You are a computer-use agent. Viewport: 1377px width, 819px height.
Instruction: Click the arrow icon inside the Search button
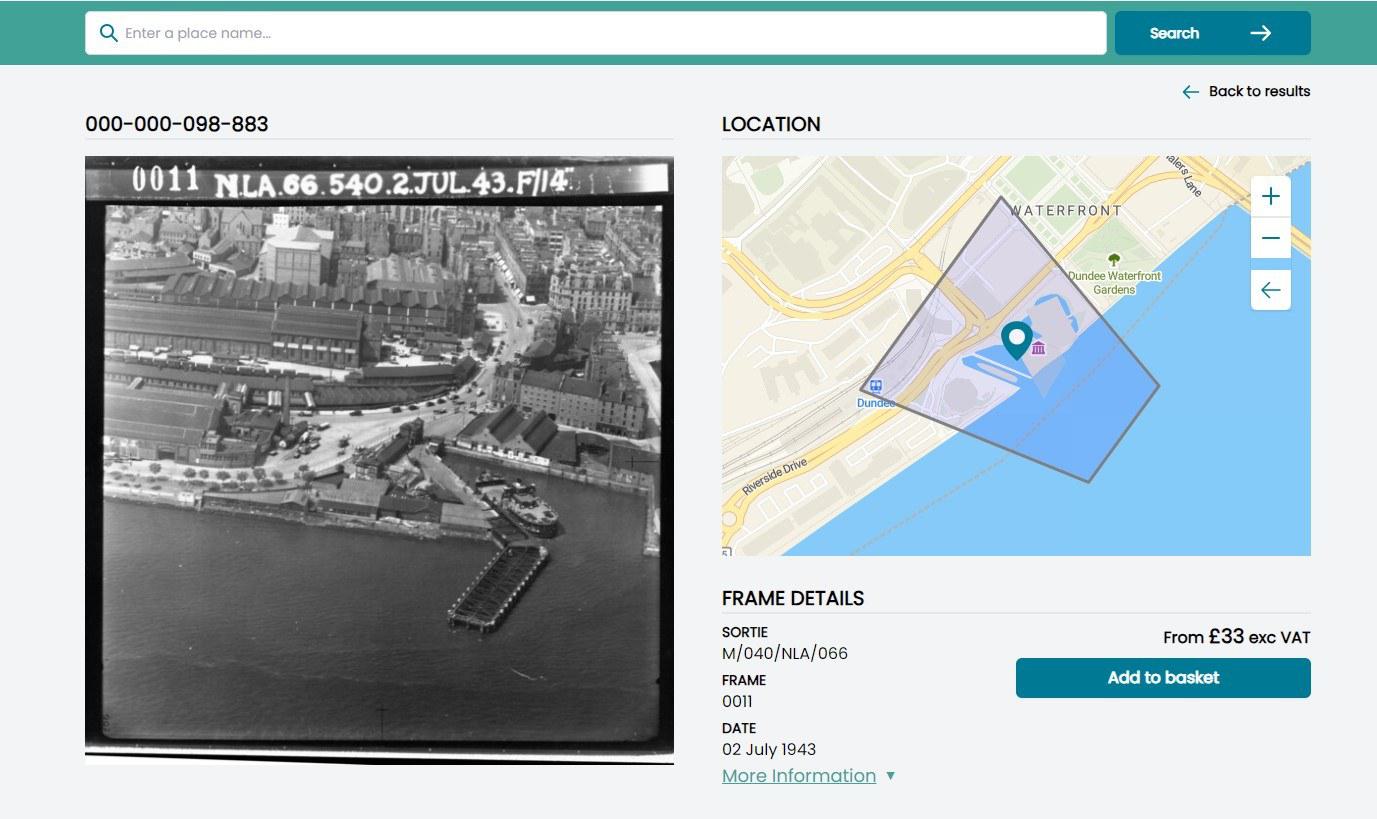pos(1260,33)
